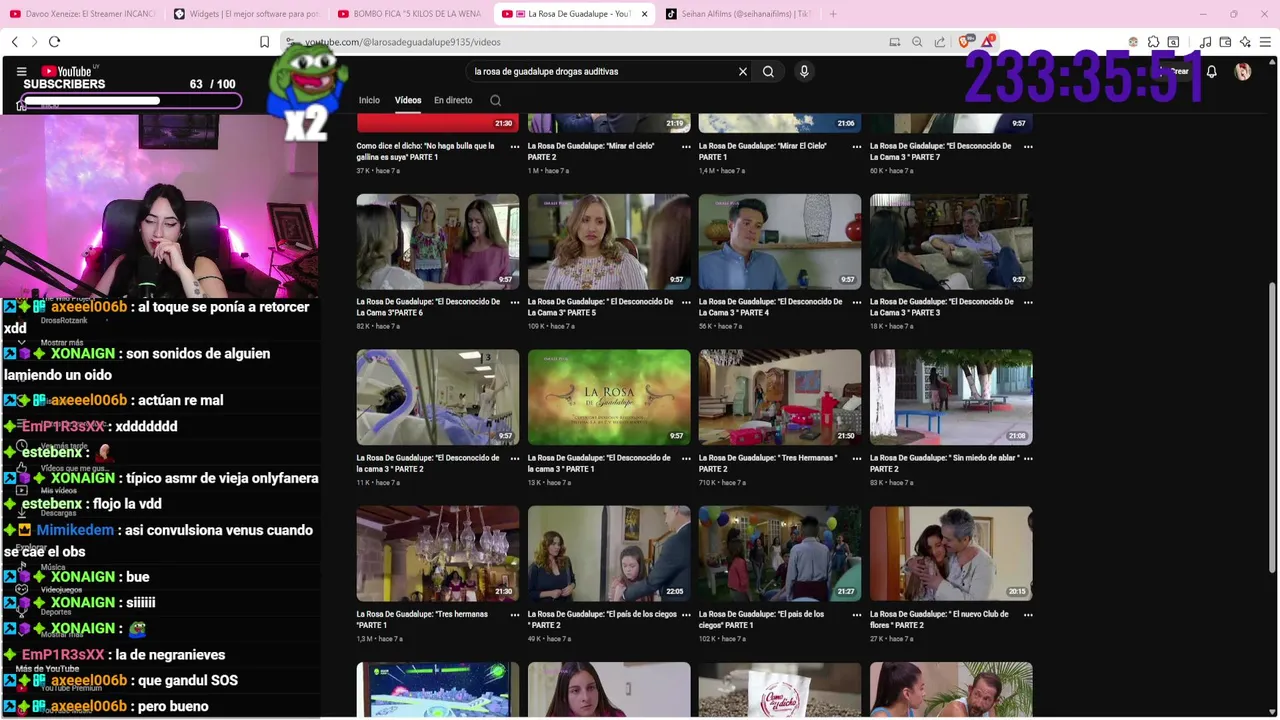The image size is (1280, 720).
Task: Open the browser main menu icon
Action: coord(1266,42)
